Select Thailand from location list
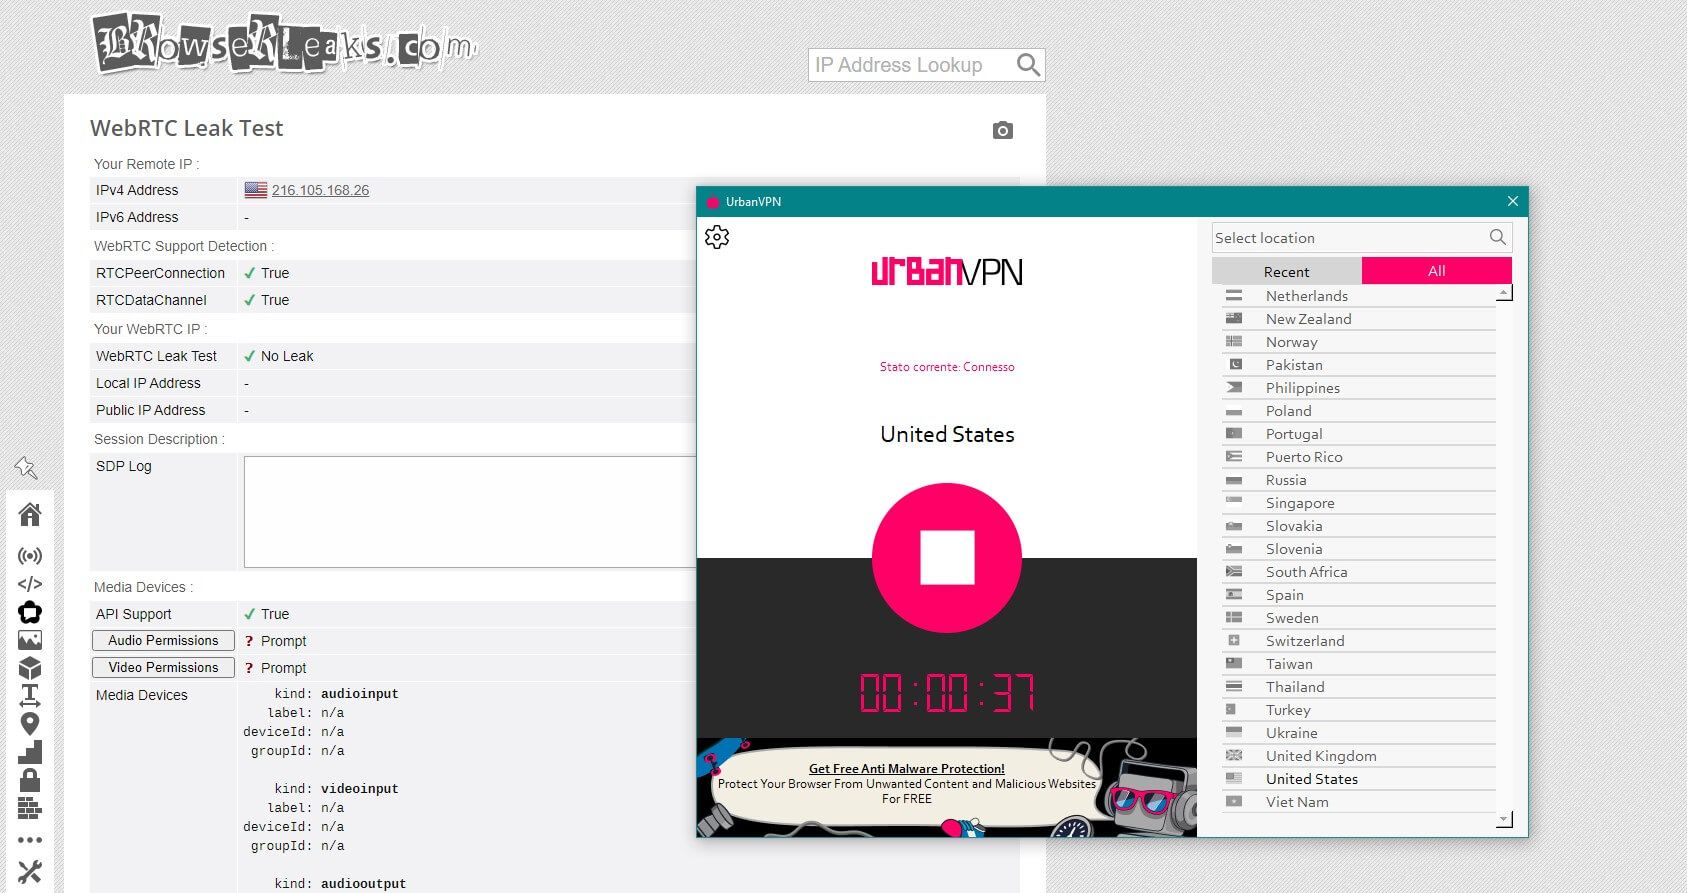1687x893 pixels. coord(1359,687)
